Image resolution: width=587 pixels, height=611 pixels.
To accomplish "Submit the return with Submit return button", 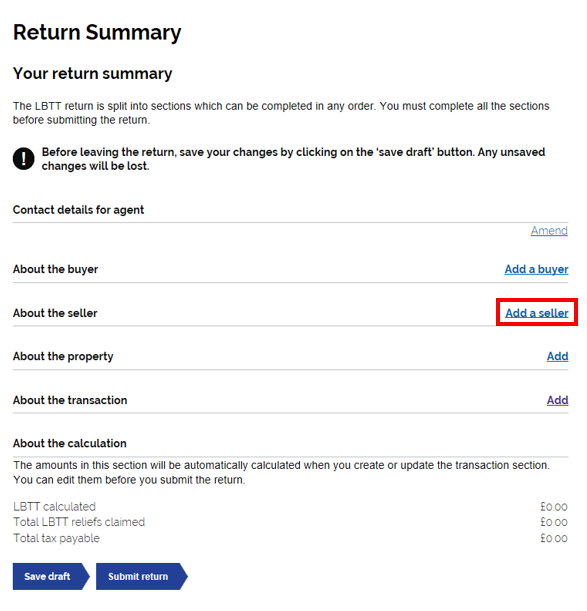I will 142,576.
